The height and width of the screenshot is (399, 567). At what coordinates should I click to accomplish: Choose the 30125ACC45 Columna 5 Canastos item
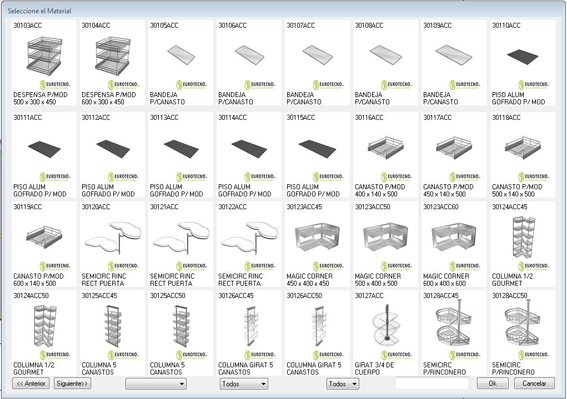(x=112, y=333)
